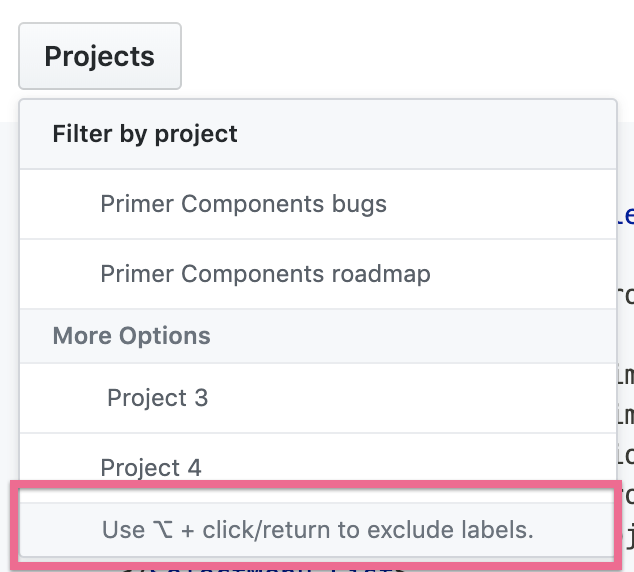The height and width of the screenshot is (572, 634).
Task: Click the word 'Options' in section divider
Action: point(170,335)
